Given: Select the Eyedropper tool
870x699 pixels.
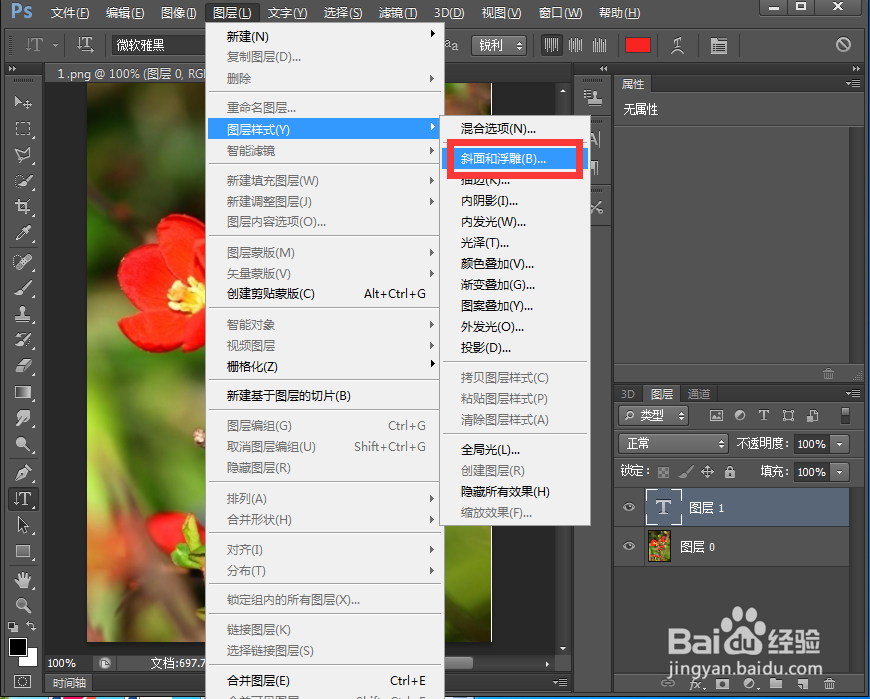Looking at the screenshot, I should pos(23,233).
